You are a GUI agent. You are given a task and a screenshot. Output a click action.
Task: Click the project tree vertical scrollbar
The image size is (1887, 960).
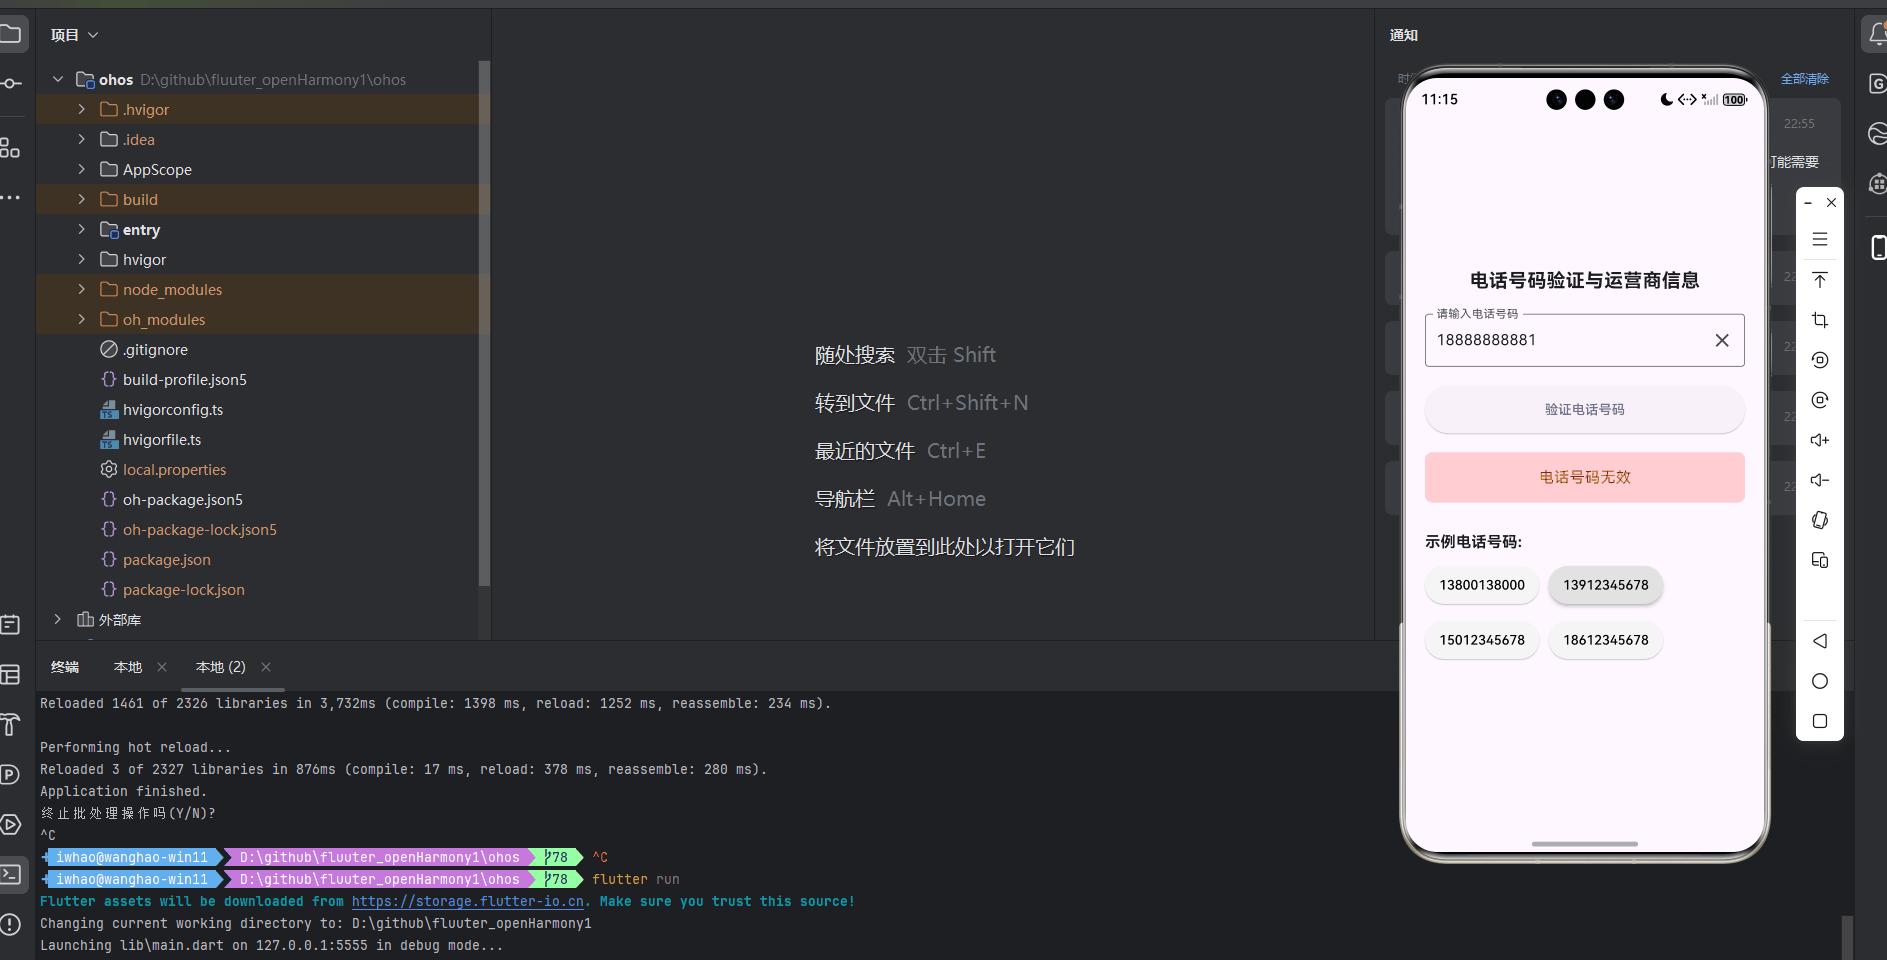point(484,323)
